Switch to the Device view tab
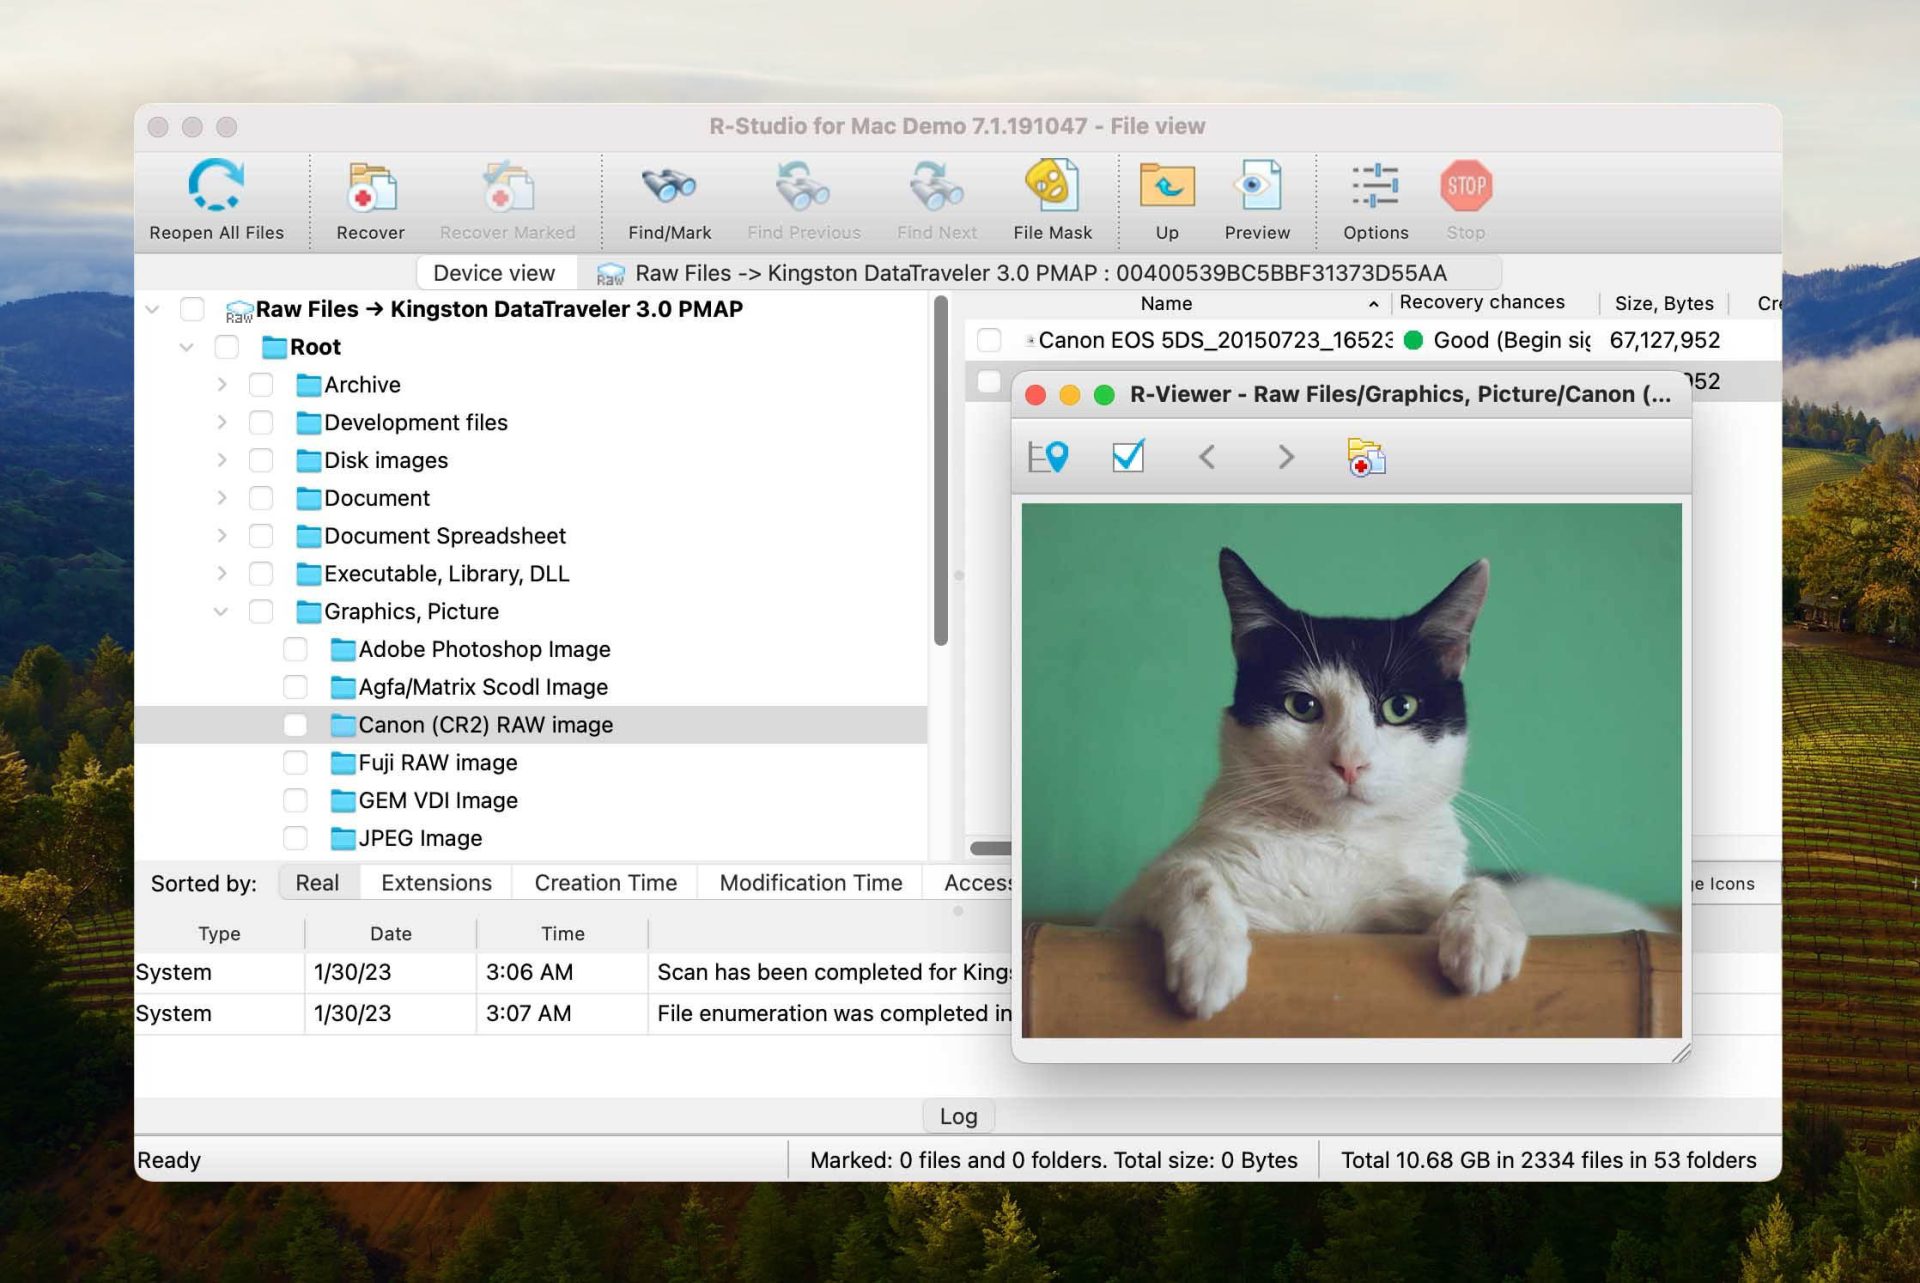Screen dimensions: 1920x1283 click(x=494, y=272)
